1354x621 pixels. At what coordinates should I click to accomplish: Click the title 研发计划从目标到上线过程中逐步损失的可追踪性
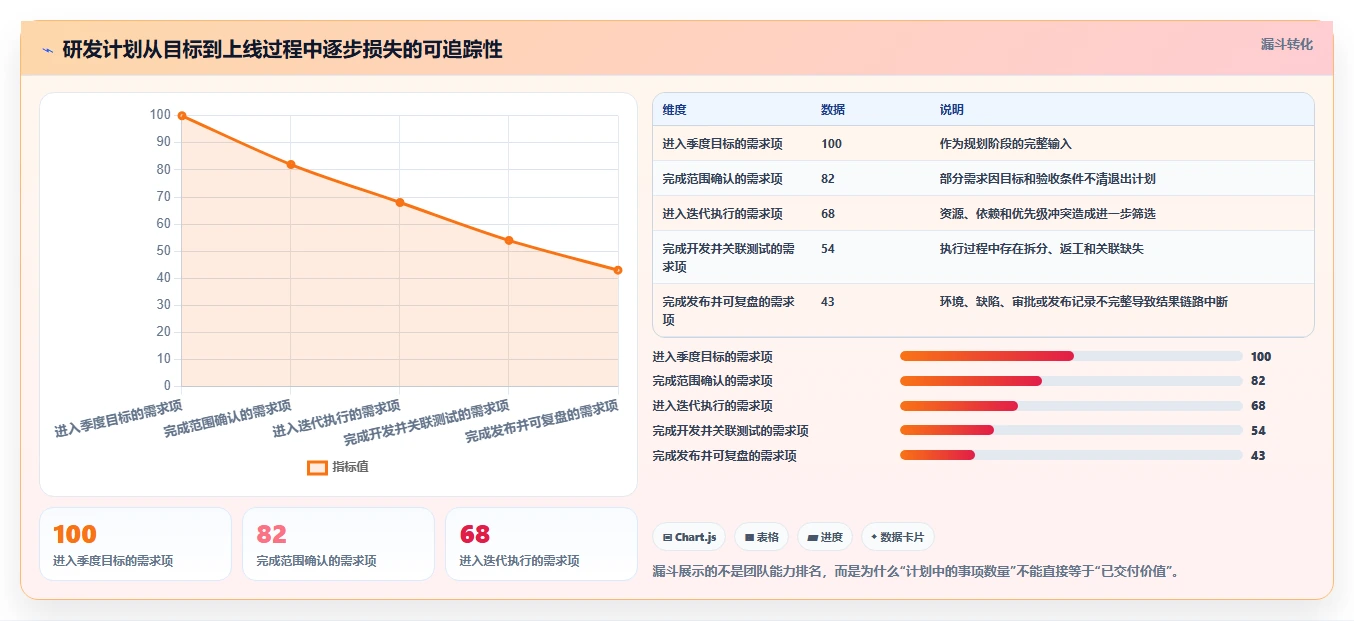[x=282, y=49]
